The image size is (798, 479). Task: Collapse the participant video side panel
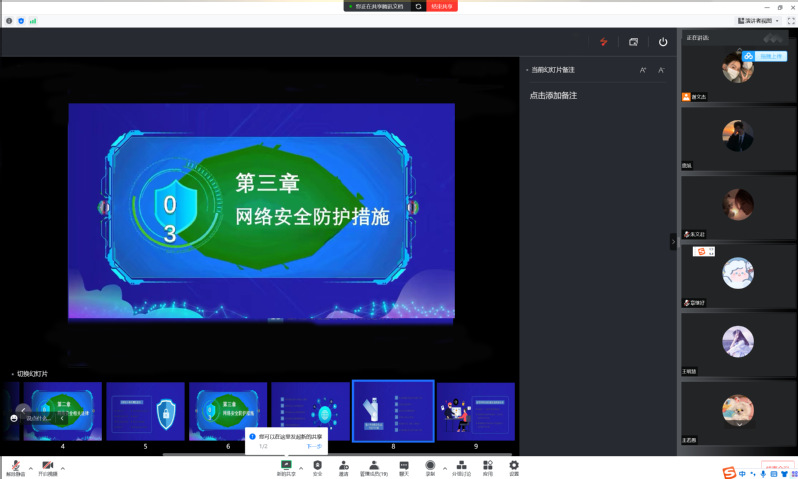pos(673,241)
